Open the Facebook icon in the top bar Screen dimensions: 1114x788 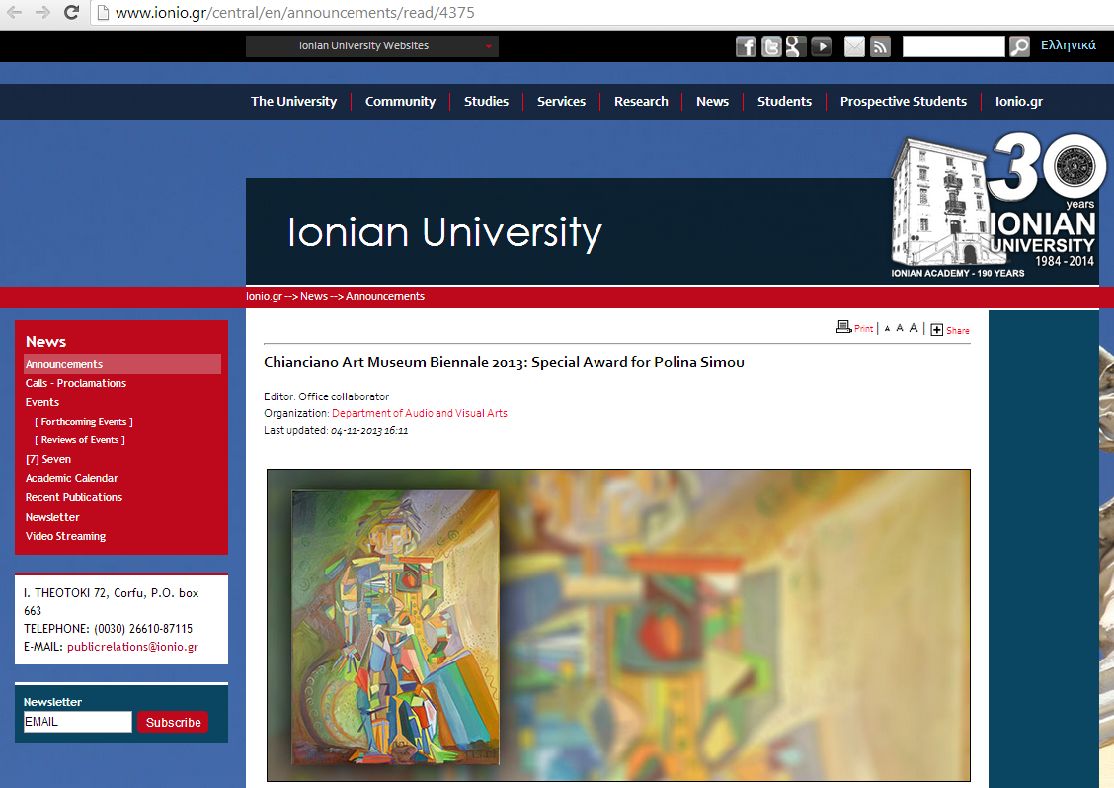pos(746,46)
